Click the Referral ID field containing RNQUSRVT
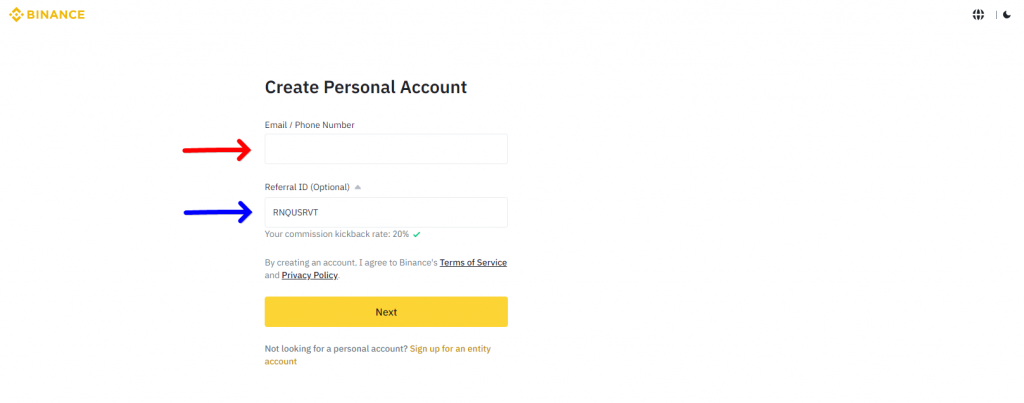This screenshot has width=1024, height=403. 386,212
